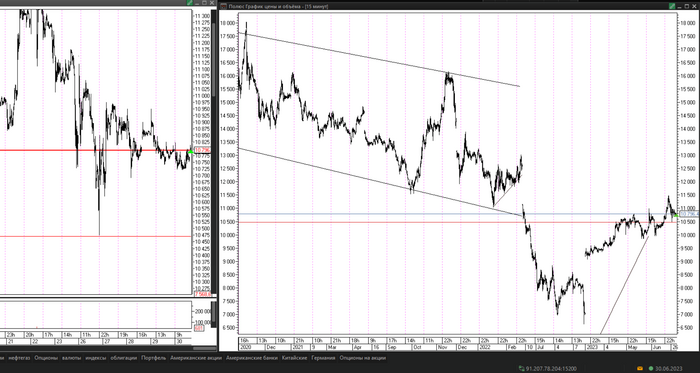Click the 2021 year label on Полюс time axis
The width and height of the screenshot is (700, 373).
[x=297, y=347]
